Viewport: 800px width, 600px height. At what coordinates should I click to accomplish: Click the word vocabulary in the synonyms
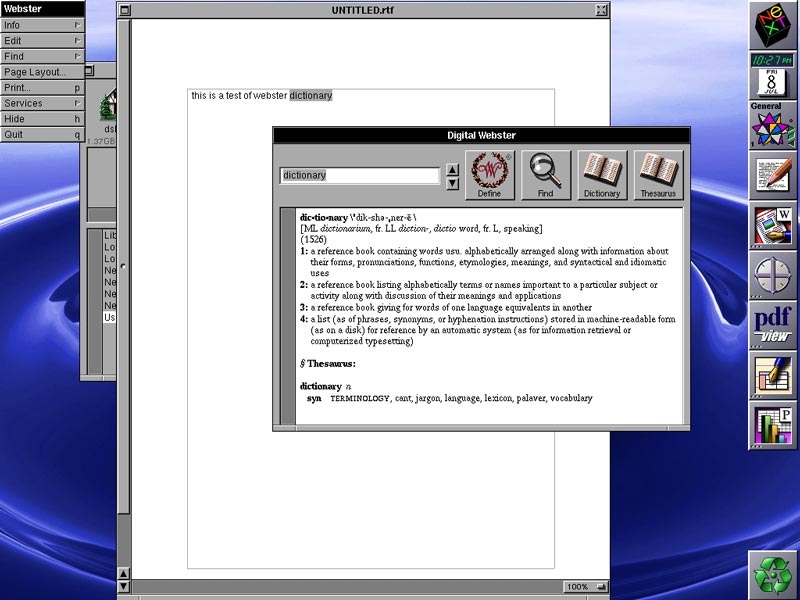coord(571,398)
